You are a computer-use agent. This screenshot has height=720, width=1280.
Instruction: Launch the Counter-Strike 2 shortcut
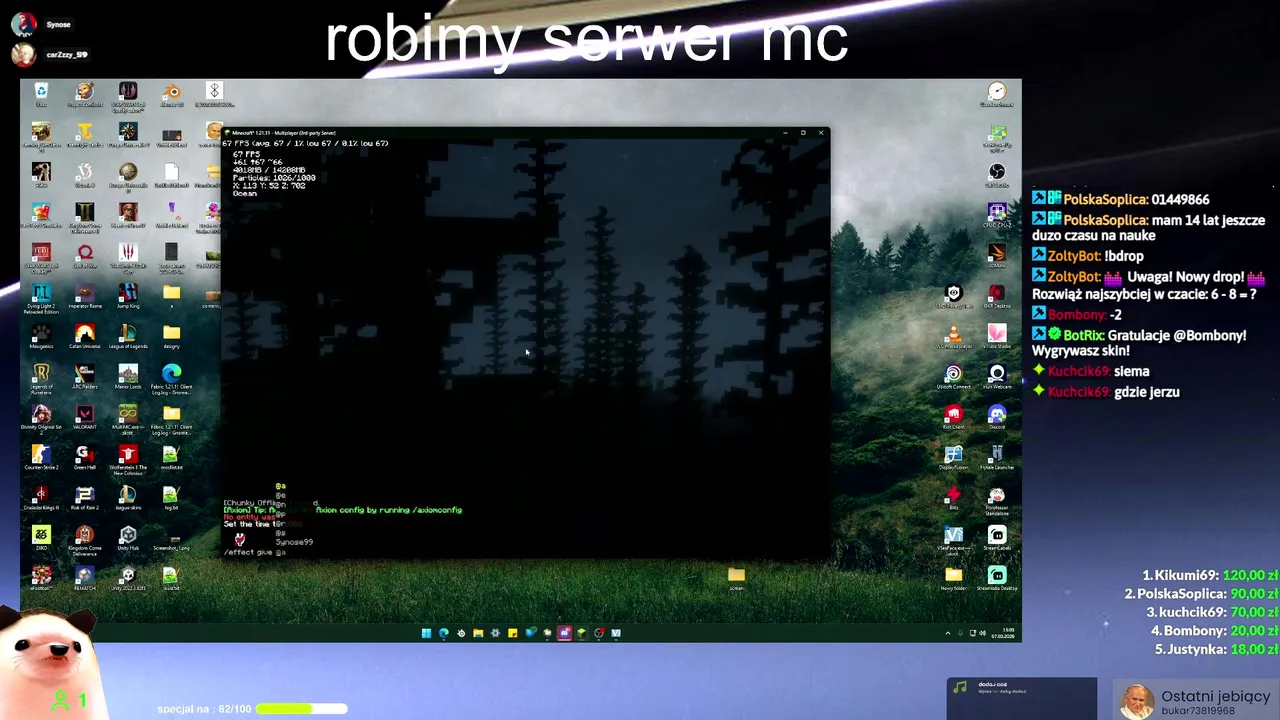coord(41,458)
